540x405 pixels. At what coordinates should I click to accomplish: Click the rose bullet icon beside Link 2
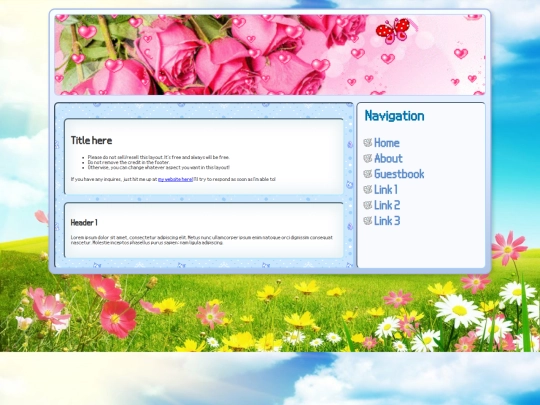point(368,205)
